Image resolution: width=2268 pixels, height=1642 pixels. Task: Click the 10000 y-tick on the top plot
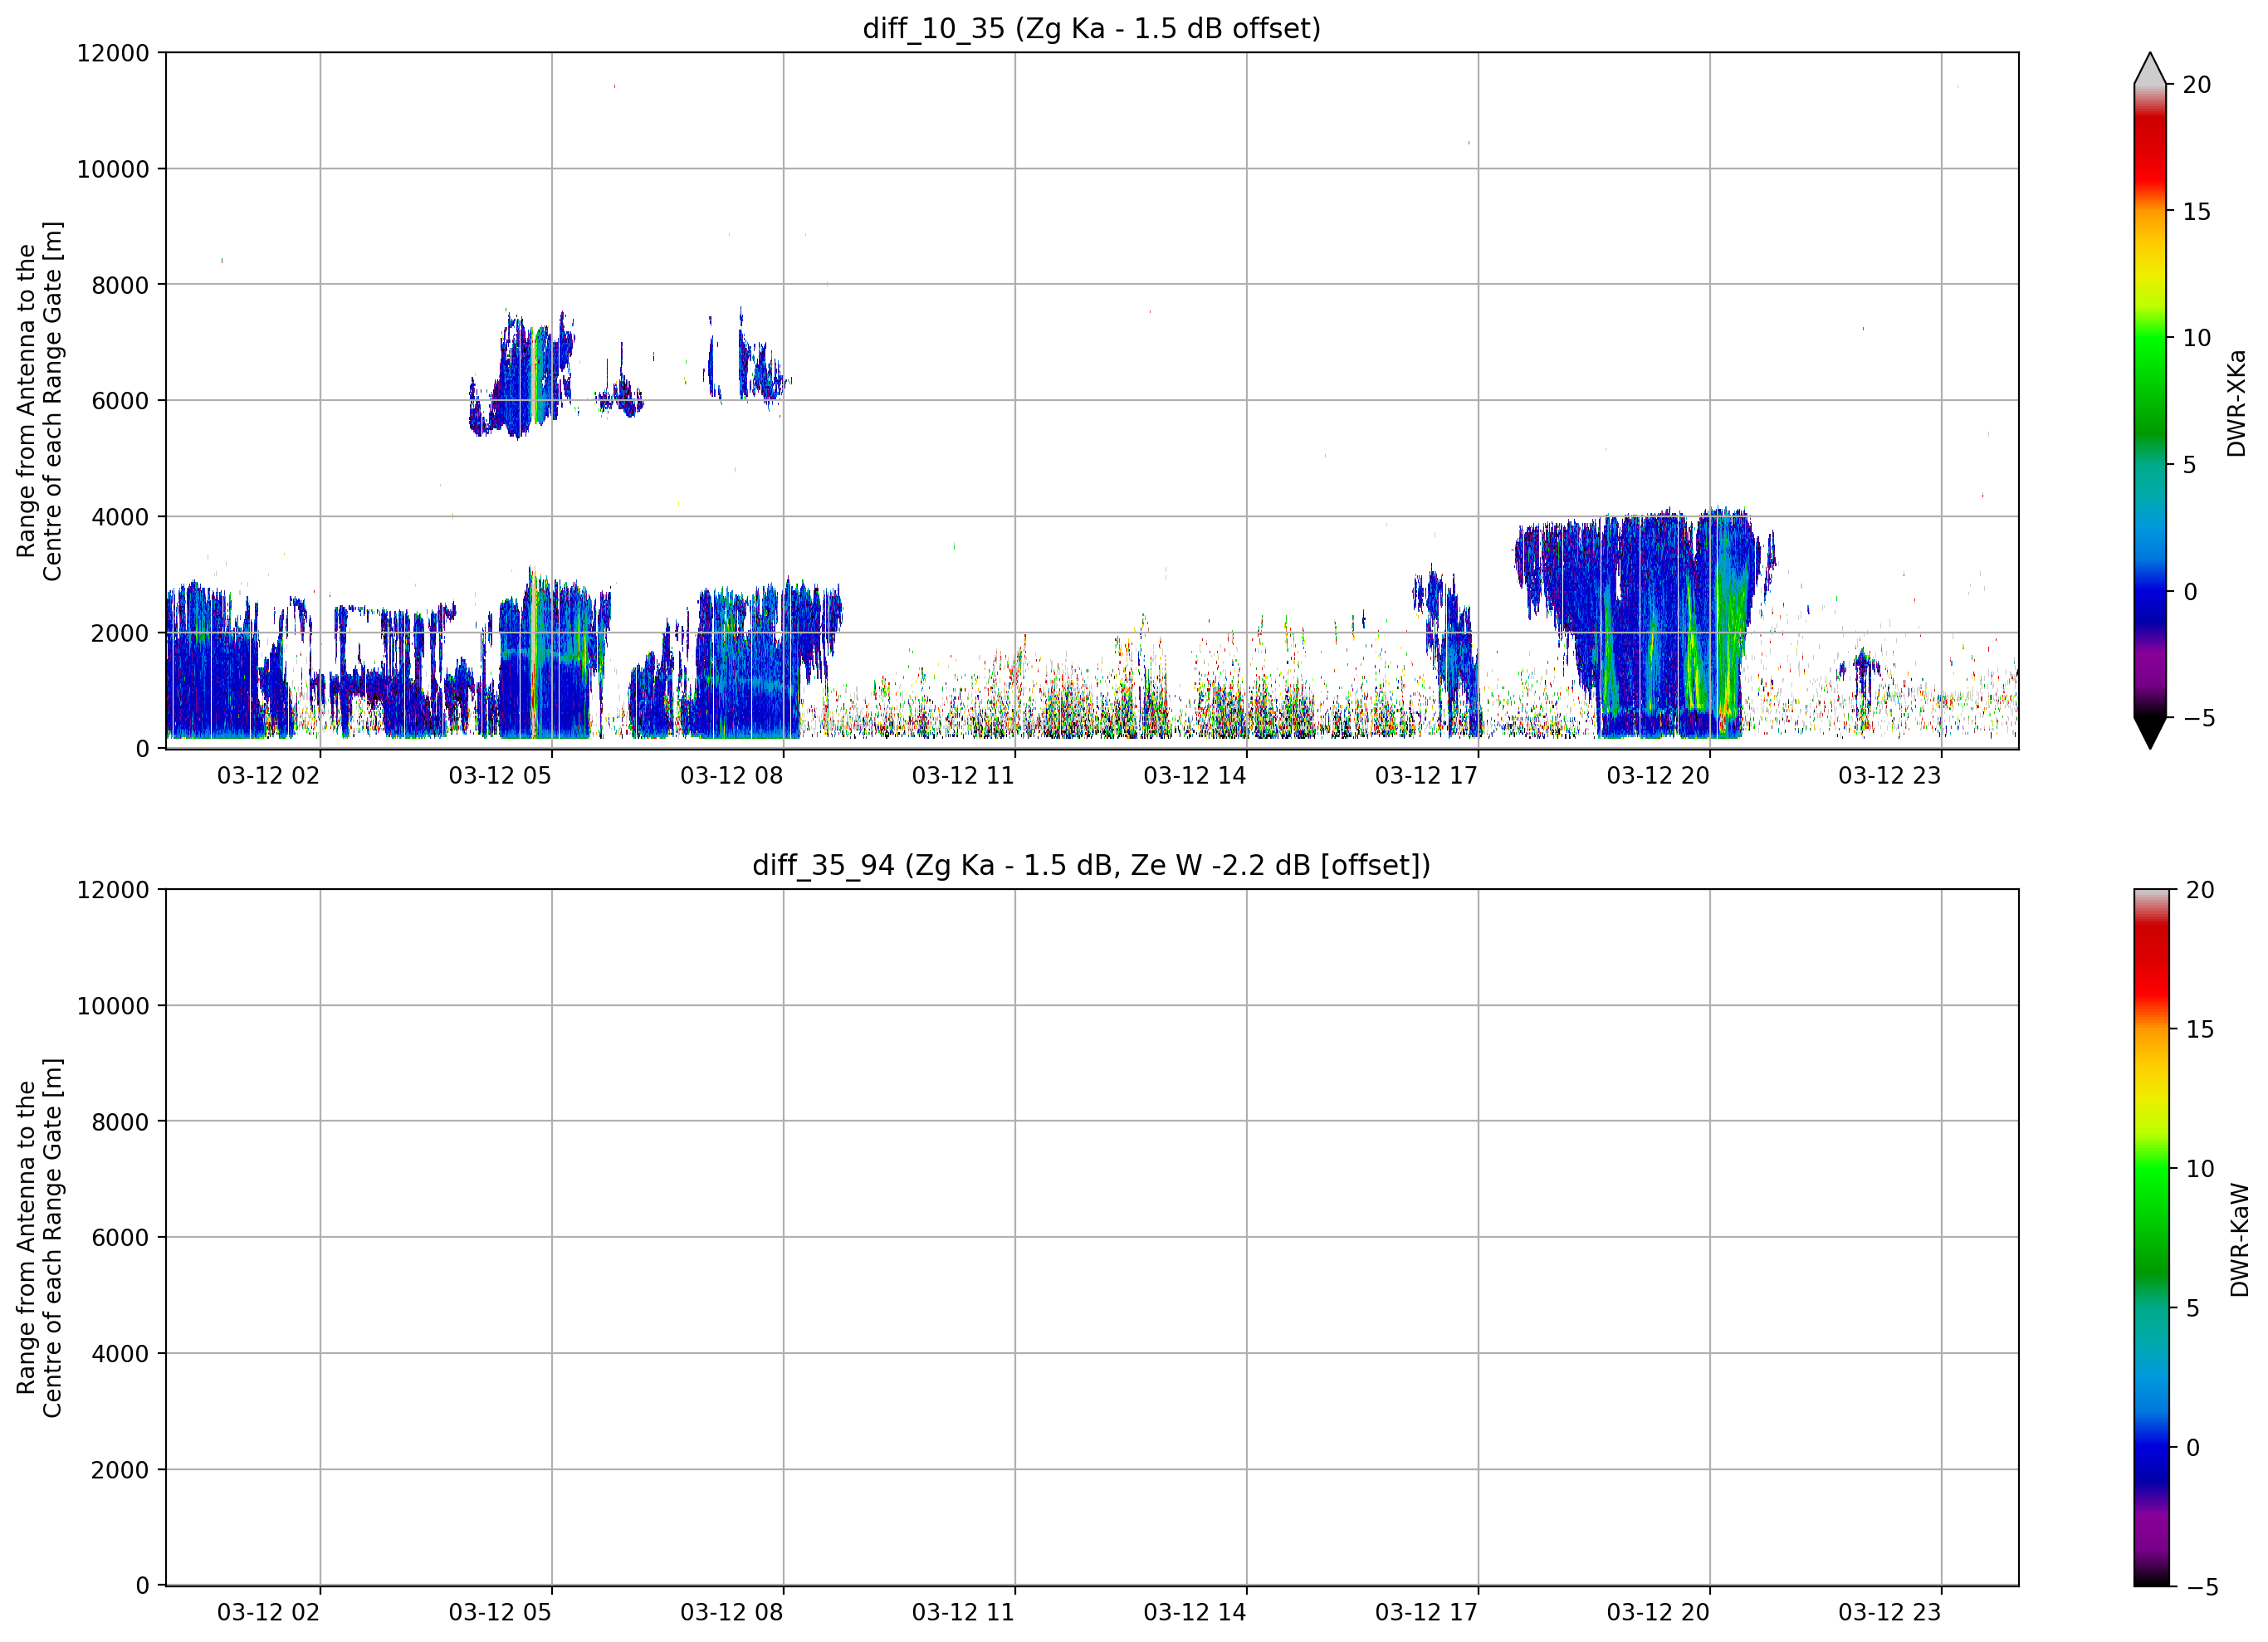click(113, 169)
